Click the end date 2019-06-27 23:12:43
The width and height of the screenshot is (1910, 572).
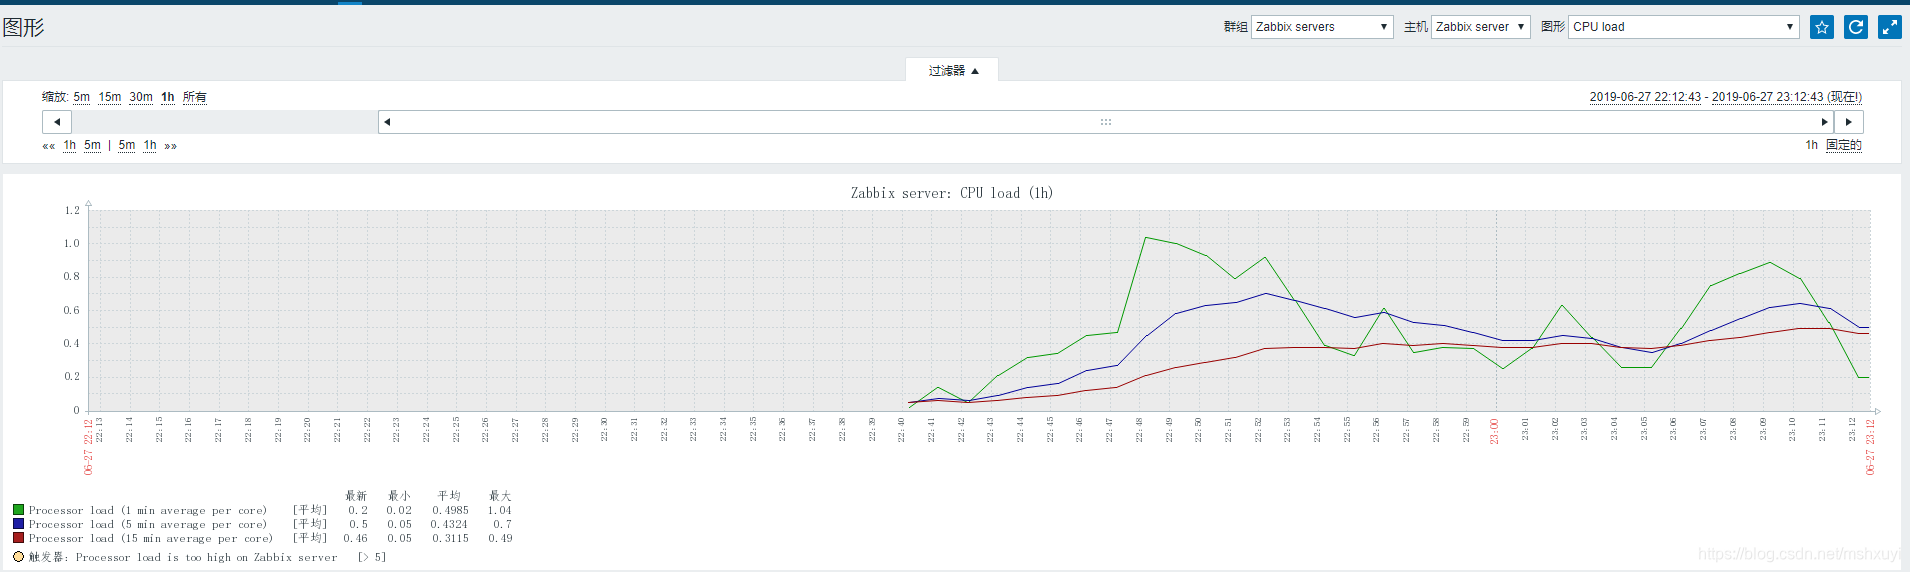[1767, 97]
